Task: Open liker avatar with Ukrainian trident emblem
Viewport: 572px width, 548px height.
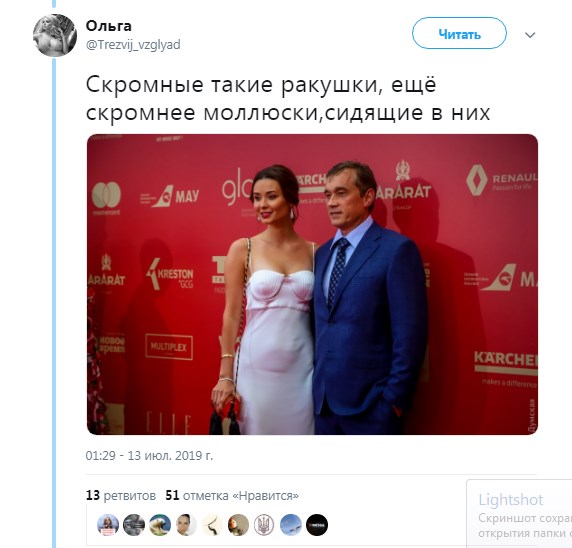Action: pos(264,525)
